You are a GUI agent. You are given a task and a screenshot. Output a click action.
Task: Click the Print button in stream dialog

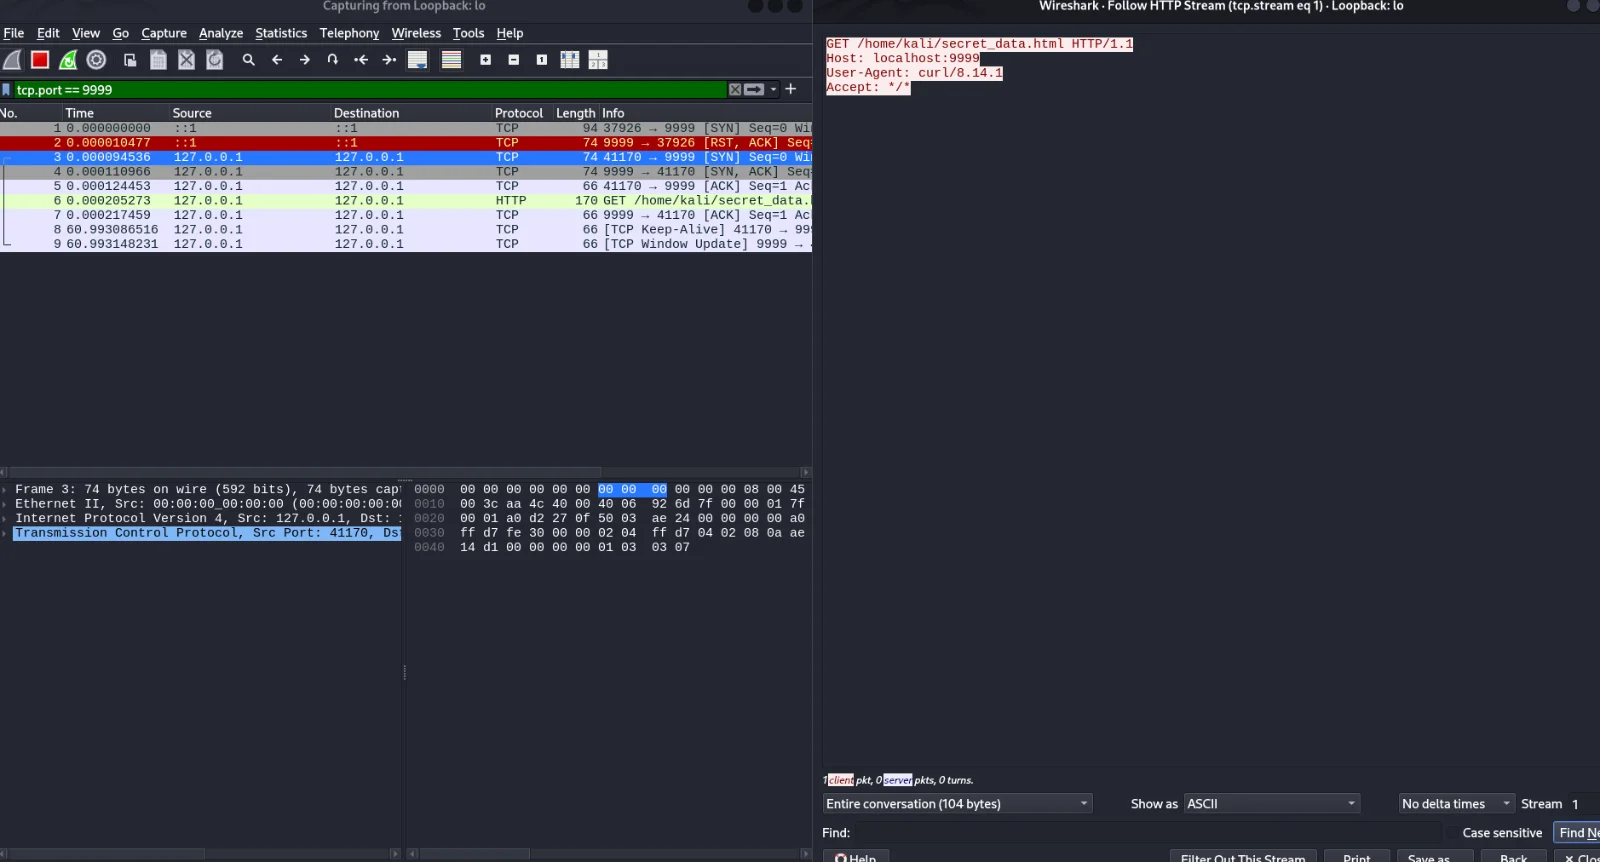[1357, 857]
